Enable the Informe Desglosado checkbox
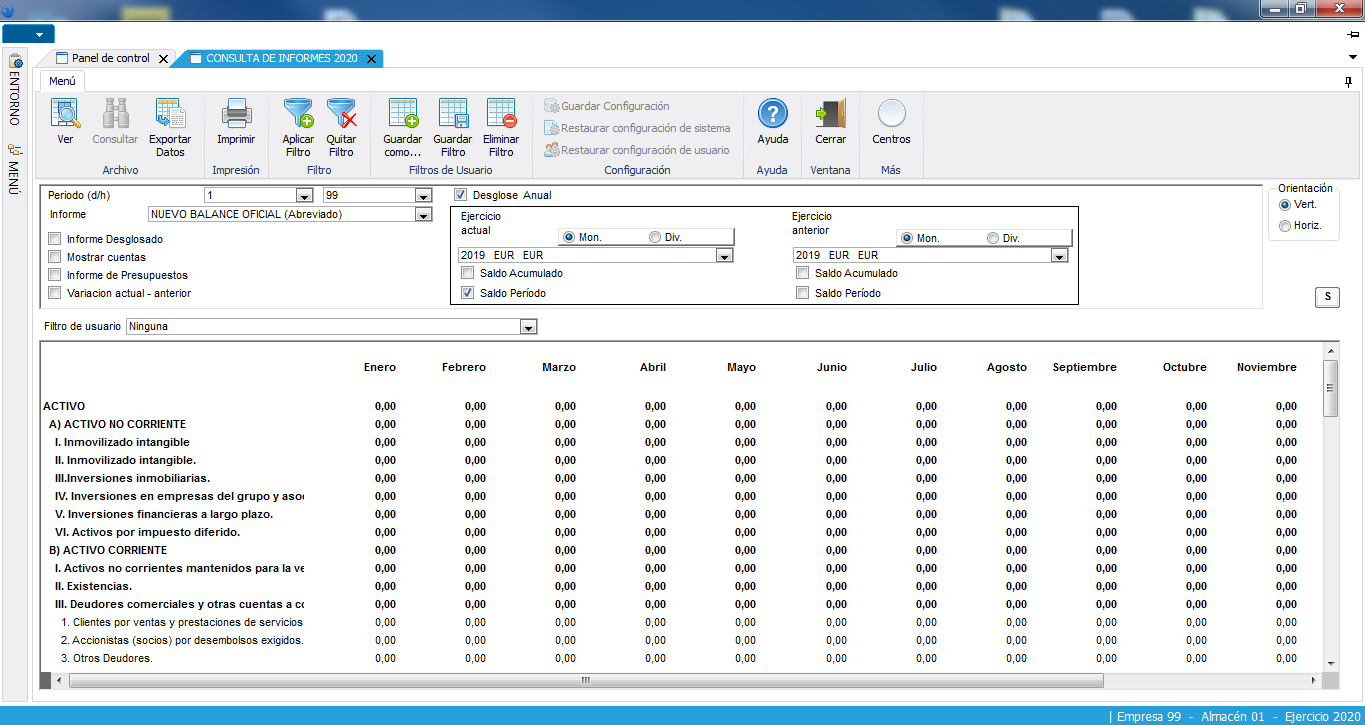The height and width of the screenshot is (725, 1365). pyautogui.click(x=55, y=240)
